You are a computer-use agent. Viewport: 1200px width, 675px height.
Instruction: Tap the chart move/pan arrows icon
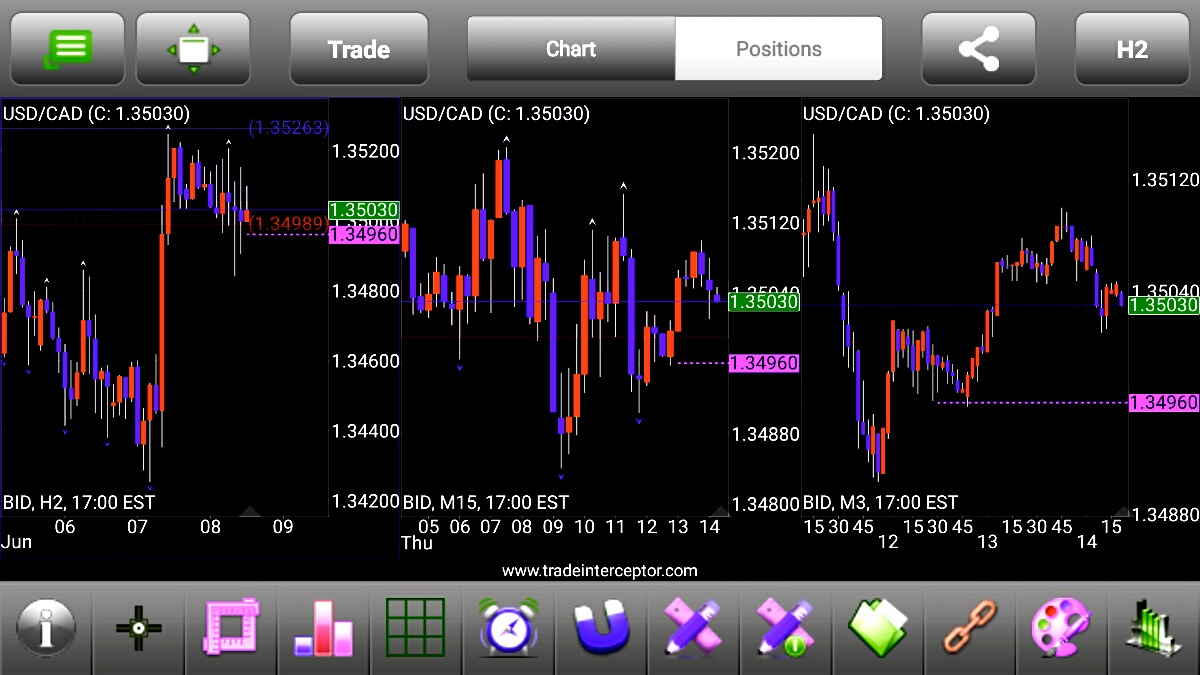[x=193, y=48]
